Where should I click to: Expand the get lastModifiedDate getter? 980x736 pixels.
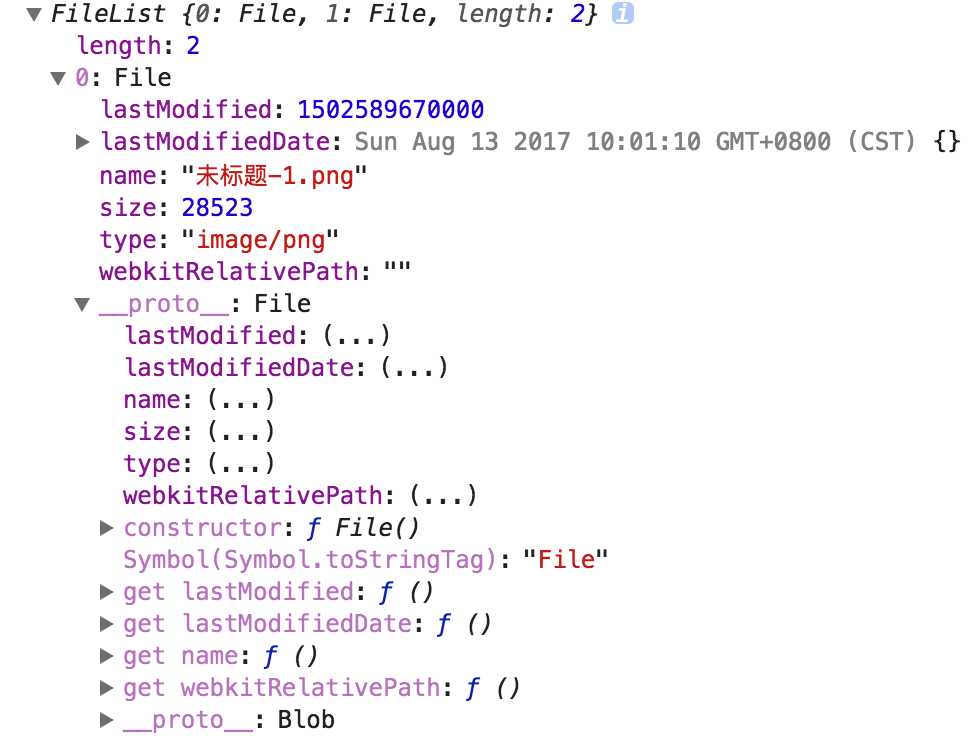tap(108, 624)
